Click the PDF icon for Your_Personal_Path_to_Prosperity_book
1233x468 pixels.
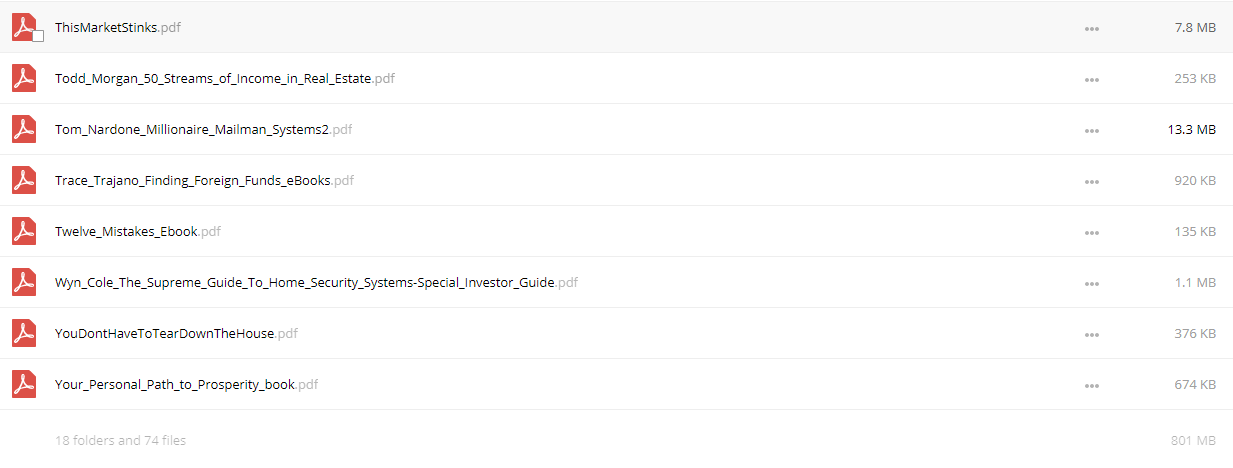pyautogui.click(x=24, y=384)
